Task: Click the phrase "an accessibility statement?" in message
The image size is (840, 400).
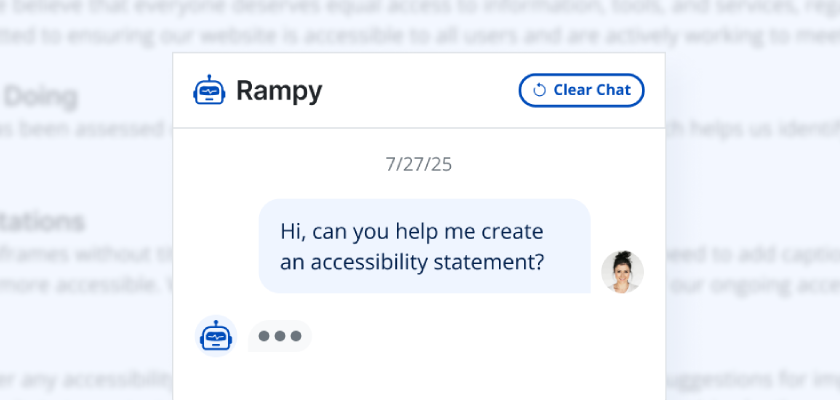Action: click(411, 262)
